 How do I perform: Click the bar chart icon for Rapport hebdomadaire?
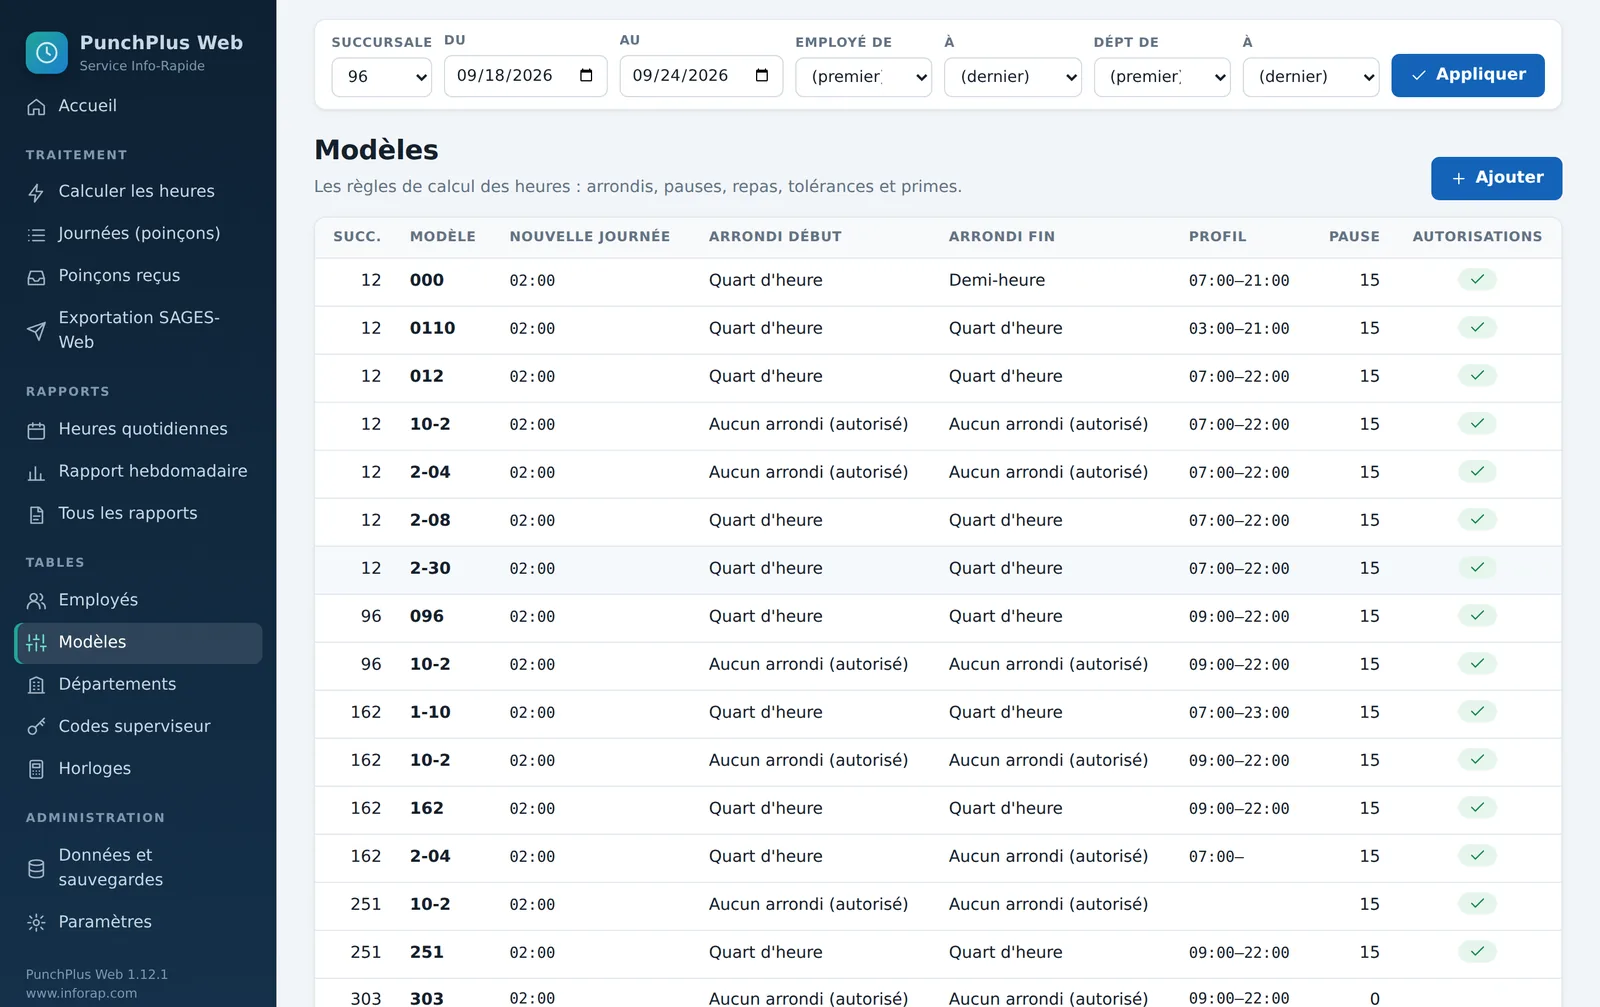point(36,473)
